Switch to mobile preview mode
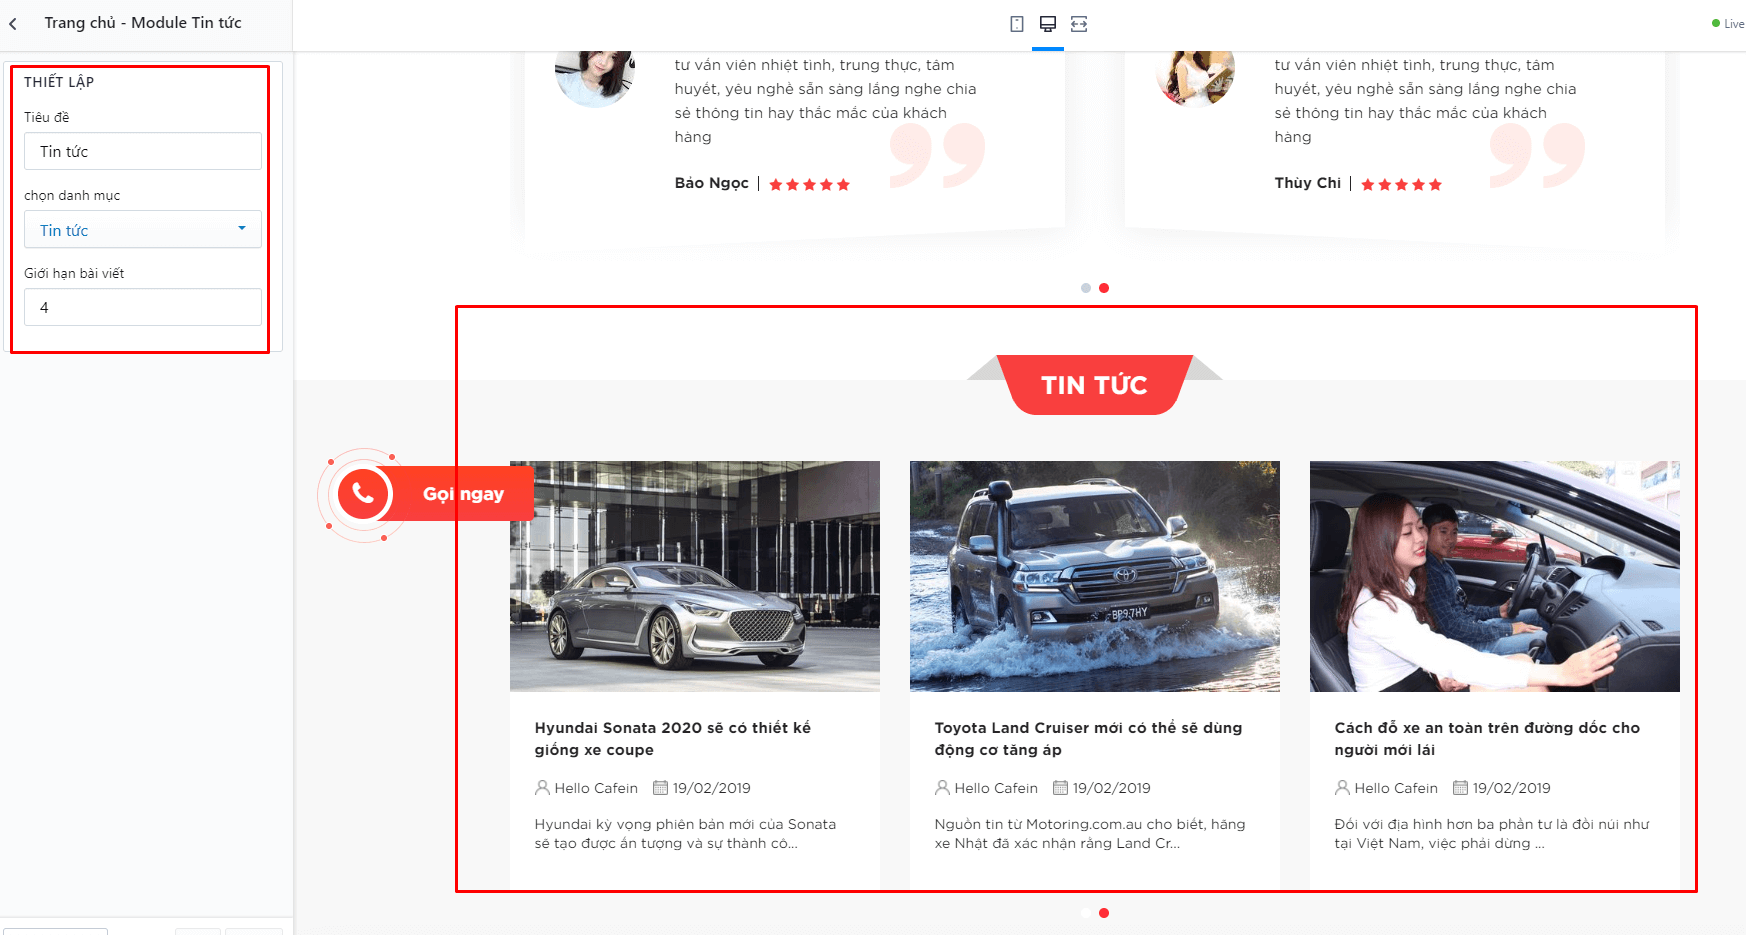 tap(1017, 24)
